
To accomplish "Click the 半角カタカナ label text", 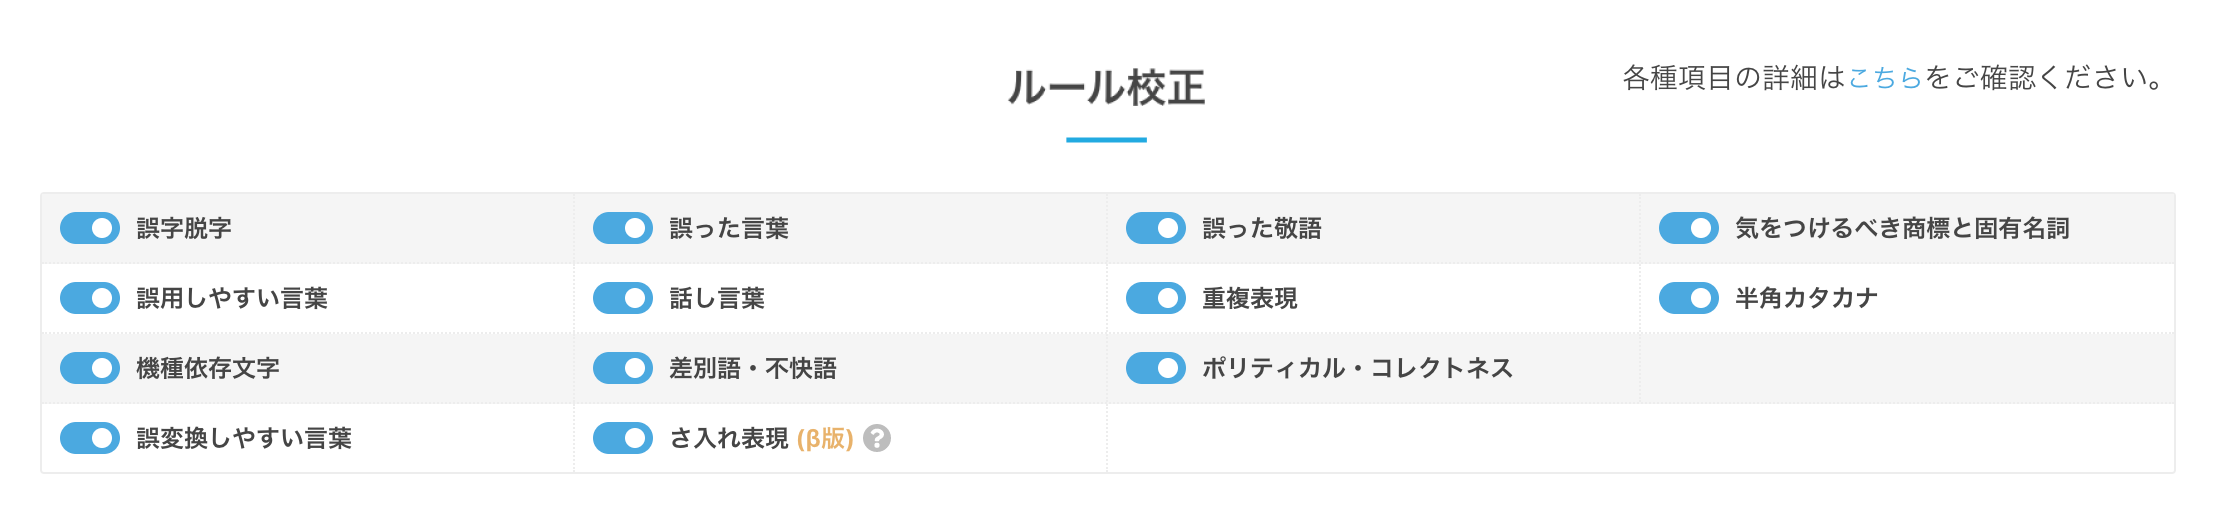I will pyautogui.click(x=1806, y=298).
